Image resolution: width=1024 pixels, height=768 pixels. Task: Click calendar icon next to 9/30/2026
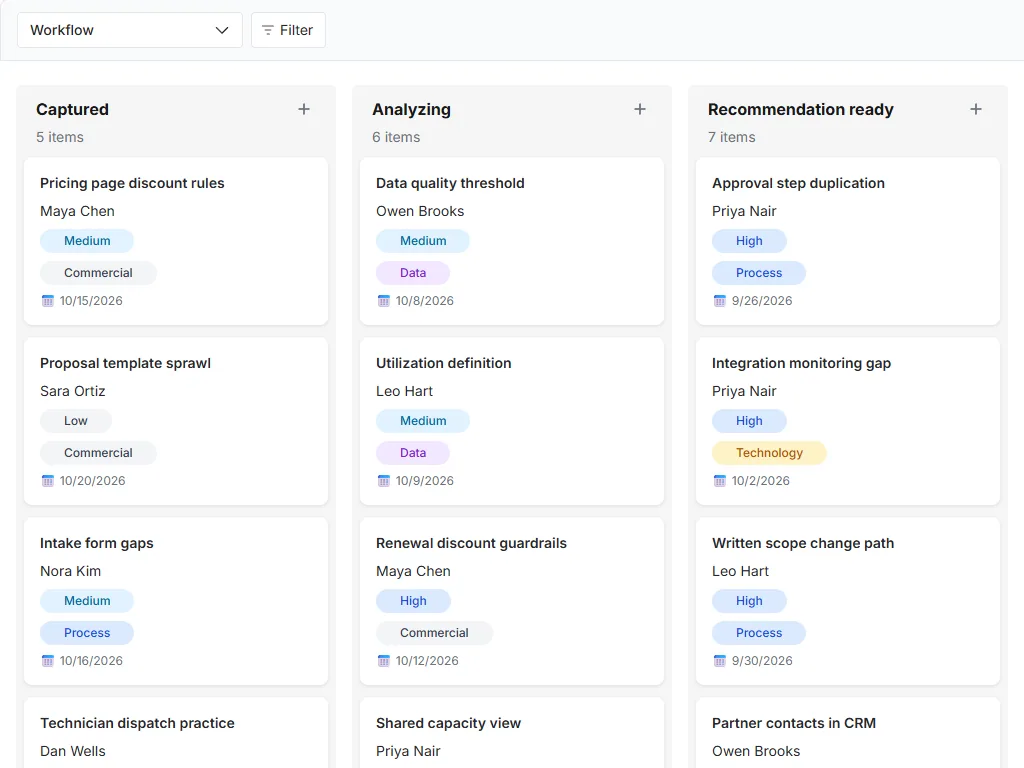tap(720, 661)
